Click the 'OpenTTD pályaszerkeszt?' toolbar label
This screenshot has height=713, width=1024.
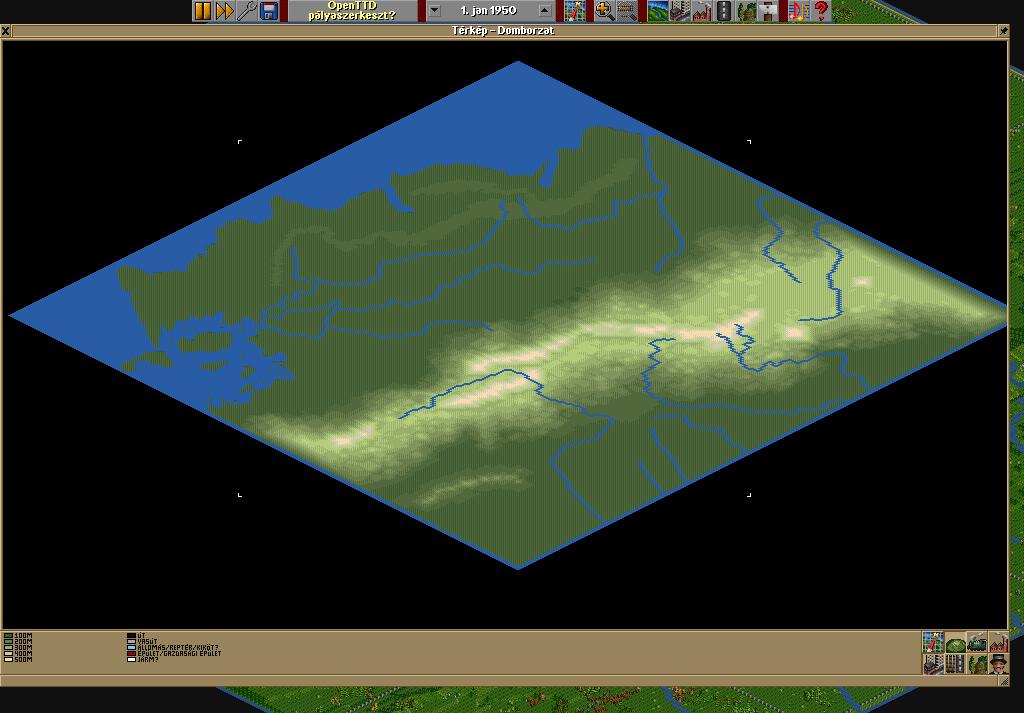pos(352,10)
